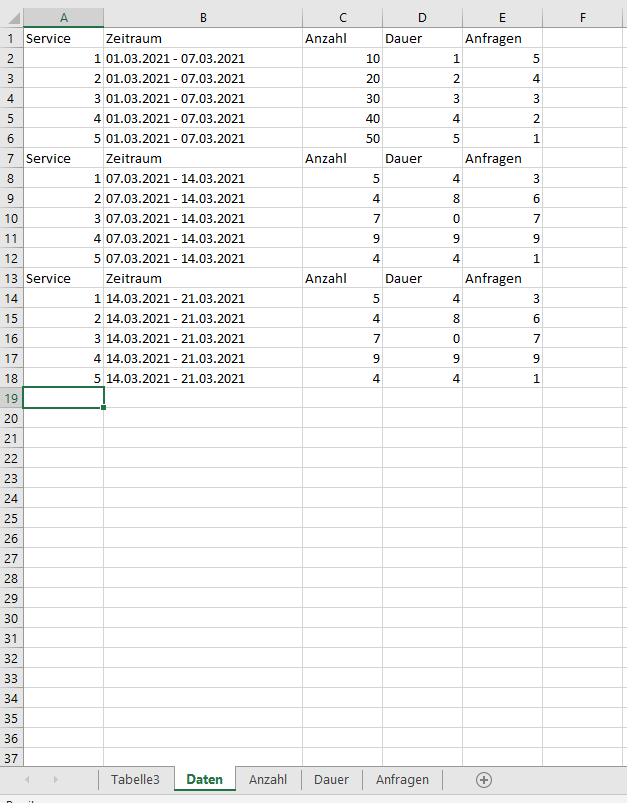The image size is (627, 803).
Task: Add a new sheet with the plus icon
Action: pos(484,779)
